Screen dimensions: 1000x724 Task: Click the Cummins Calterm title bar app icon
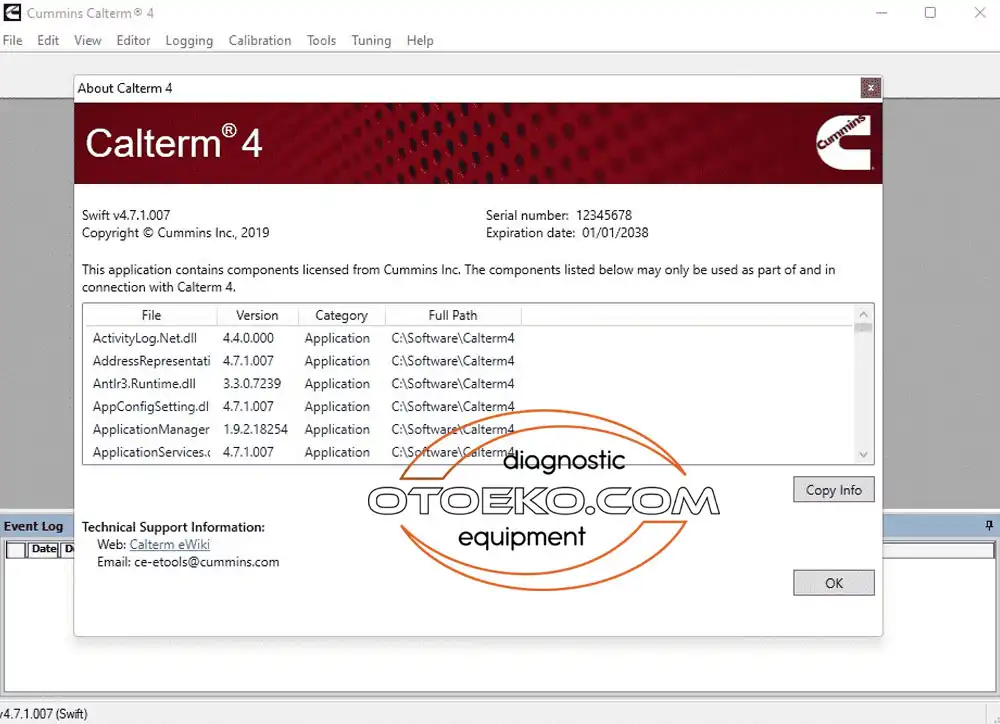(x=12, y=13)
